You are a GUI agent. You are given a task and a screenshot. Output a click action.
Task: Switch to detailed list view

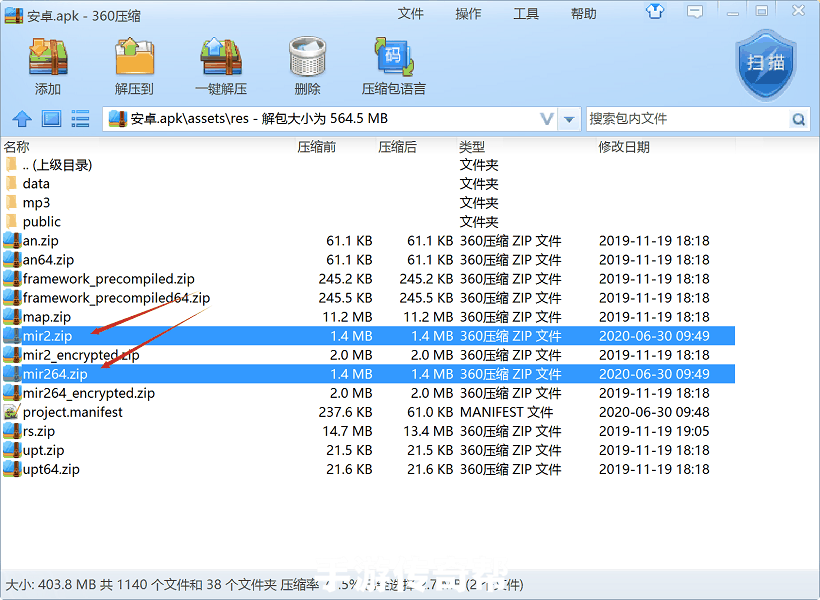(x=80, y=119)
